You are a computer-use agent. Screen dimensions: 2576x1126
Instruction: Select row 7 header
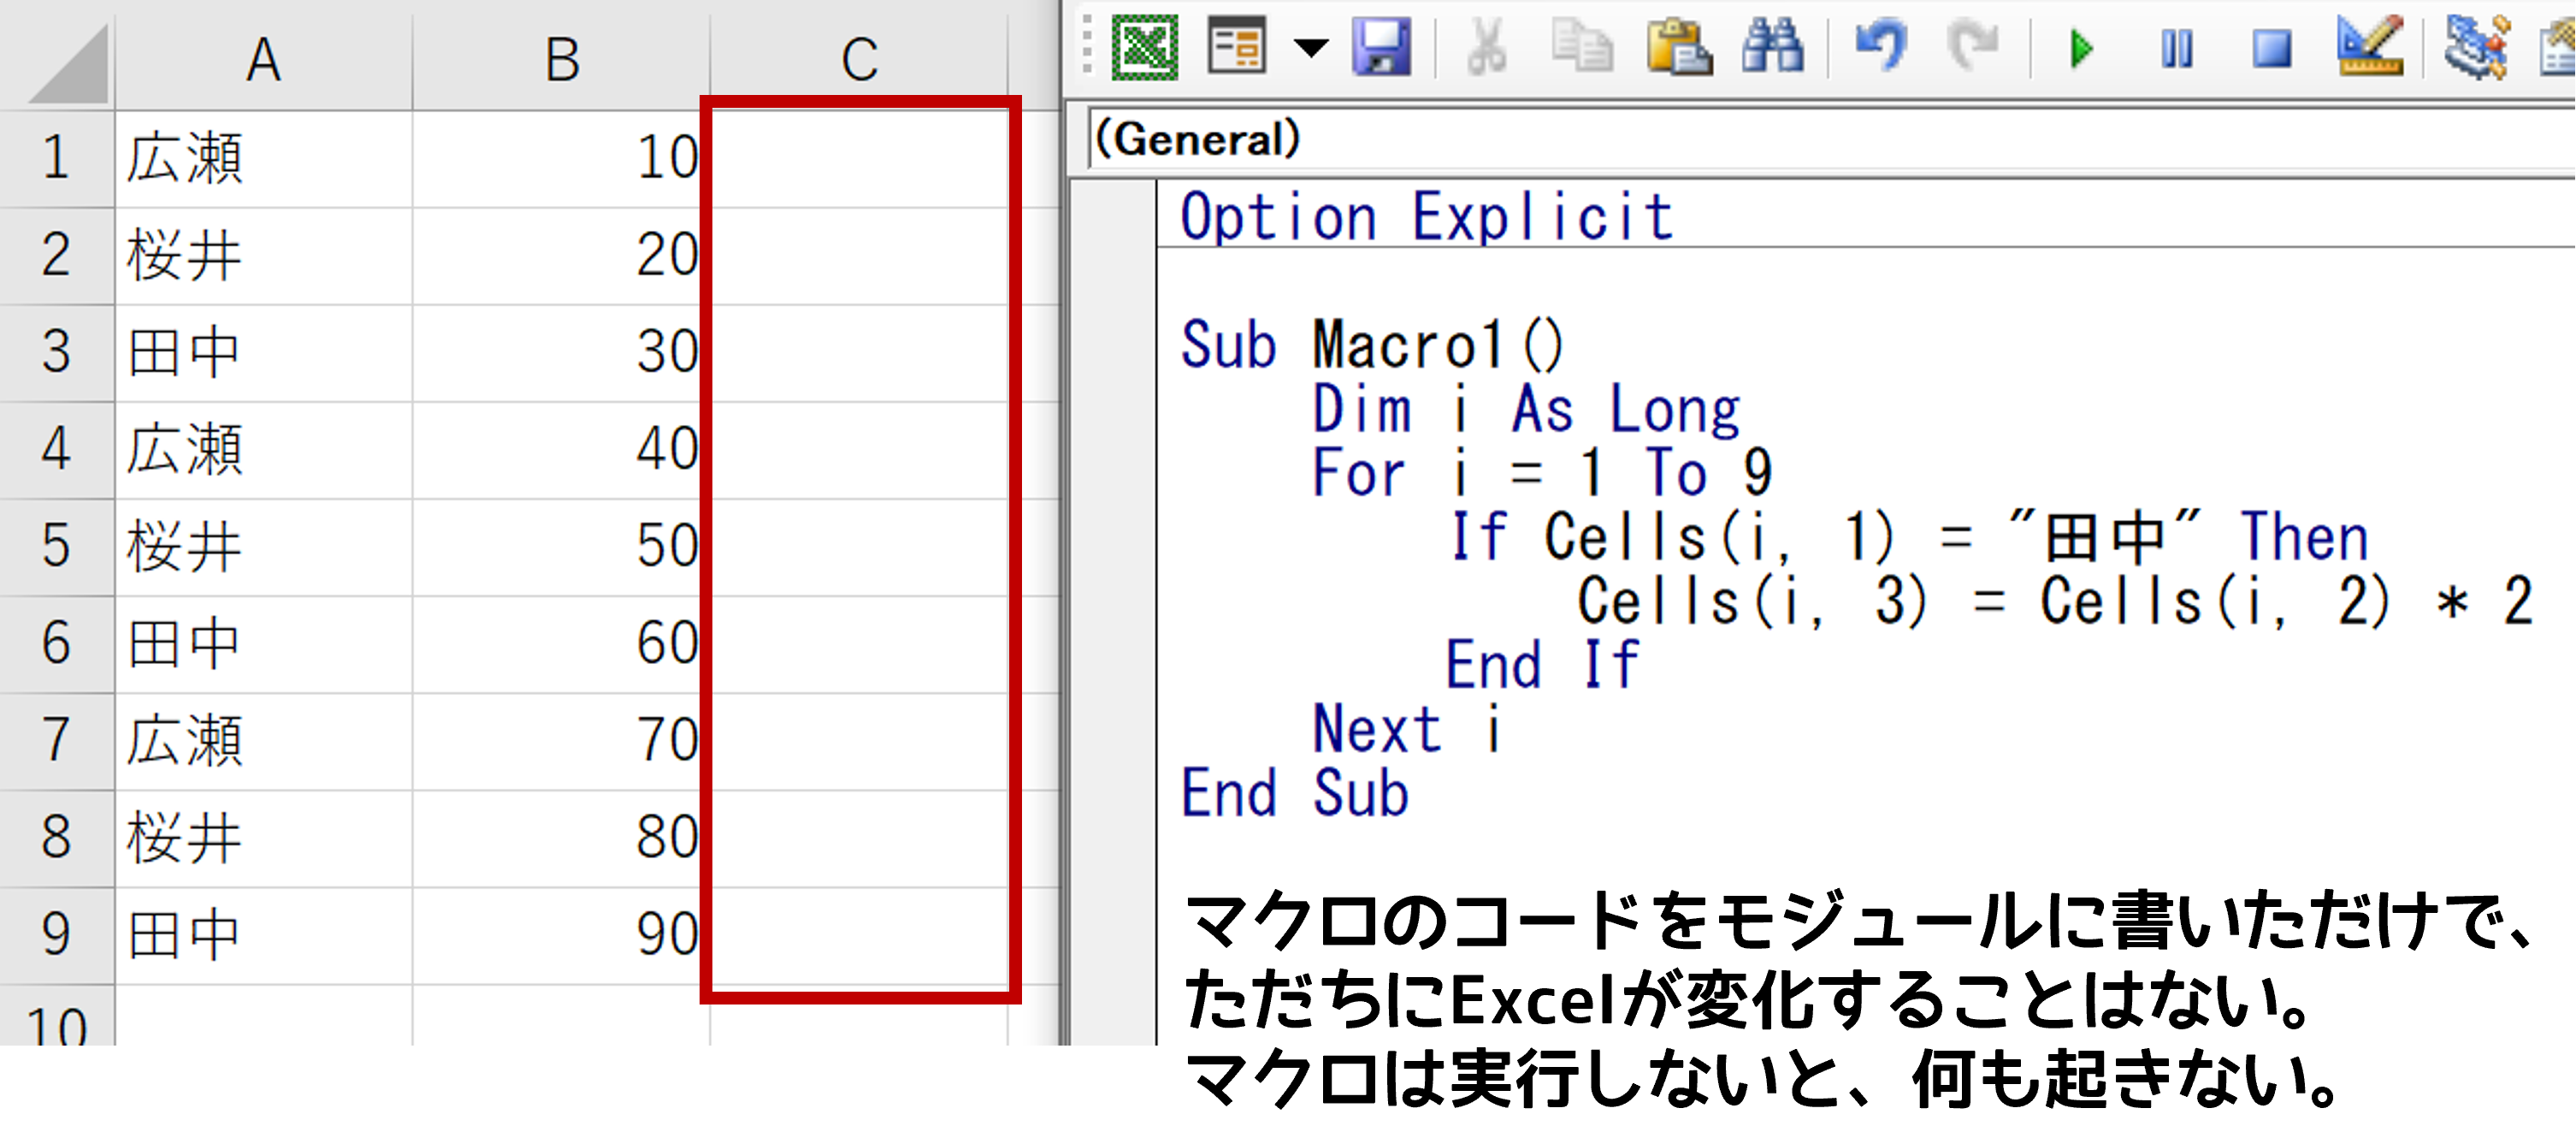pyautogui.click(x=57, y=740)
